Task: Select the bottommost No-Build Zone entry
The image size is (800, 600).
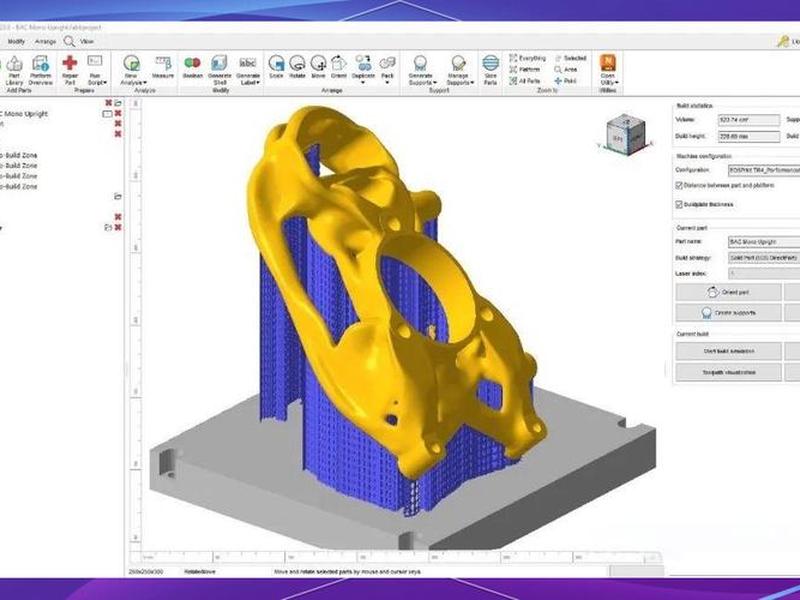Action: pos(19,186)
